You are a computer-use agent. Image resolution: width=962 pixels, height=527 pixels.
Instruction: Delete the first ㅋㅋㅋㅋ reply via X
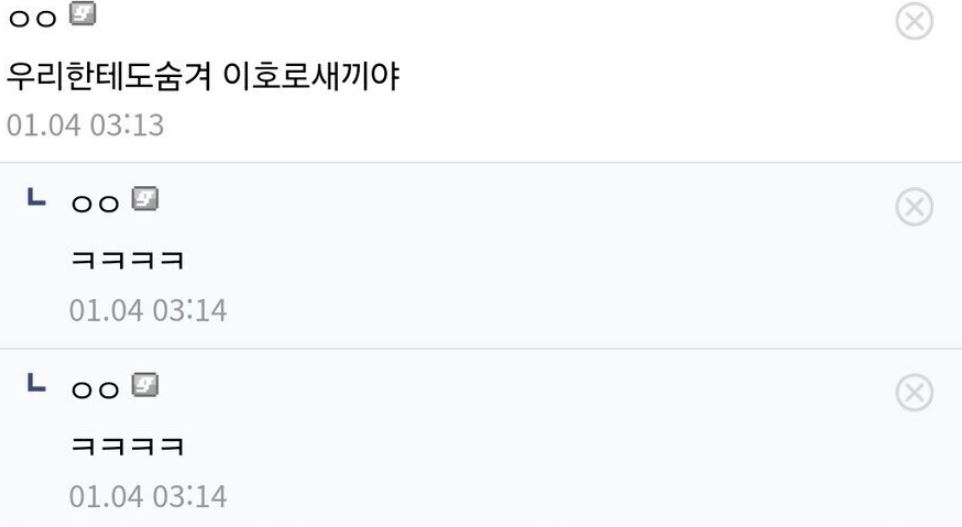click(916, 207)
